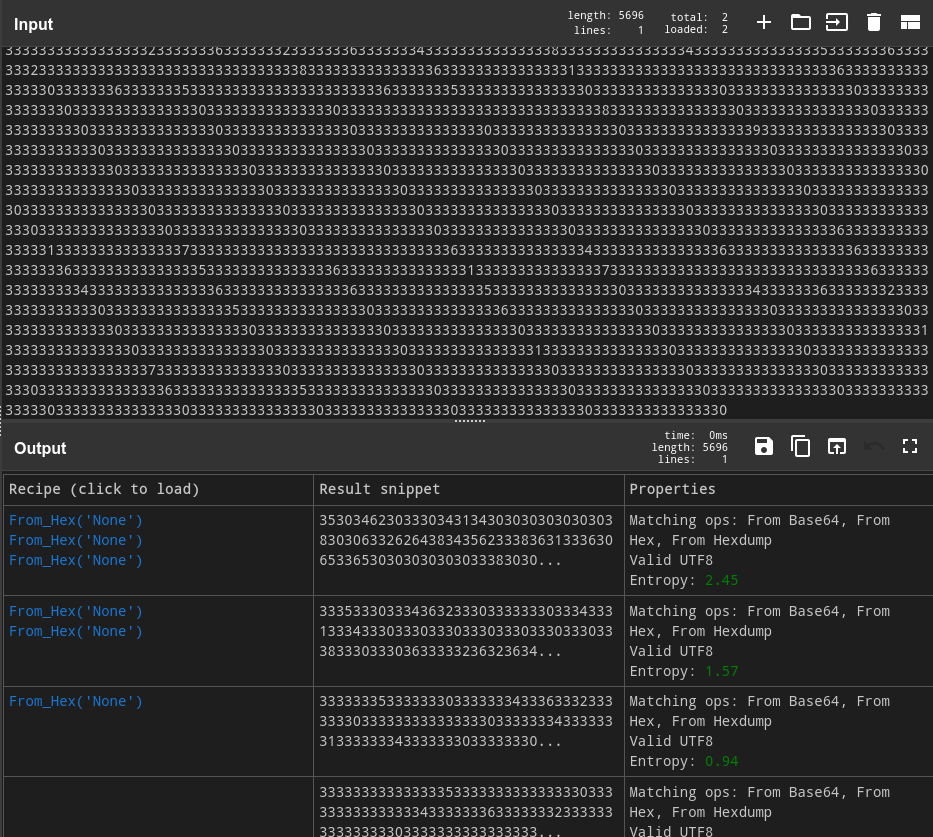Open a folder as input
This screenshot has width=933, height=837.
point(800,22)
